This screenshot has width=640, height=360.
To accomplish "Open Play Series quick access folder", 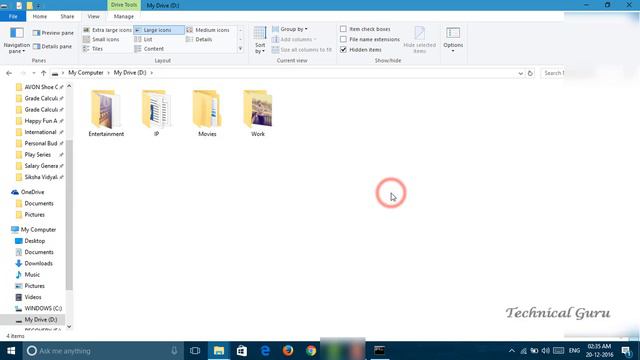I will pos(39,155).
